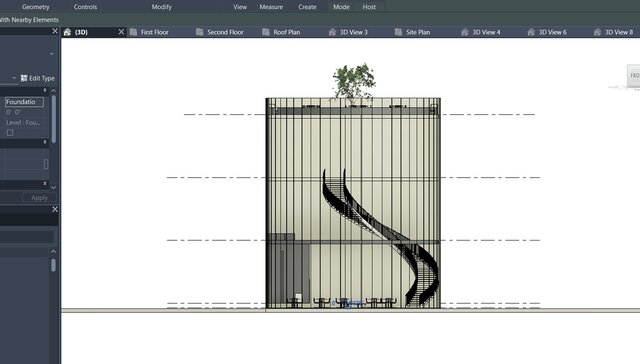Collapse the section arrow above the Foundatio field
Screen dimensions: 640x364
[45, 90]
